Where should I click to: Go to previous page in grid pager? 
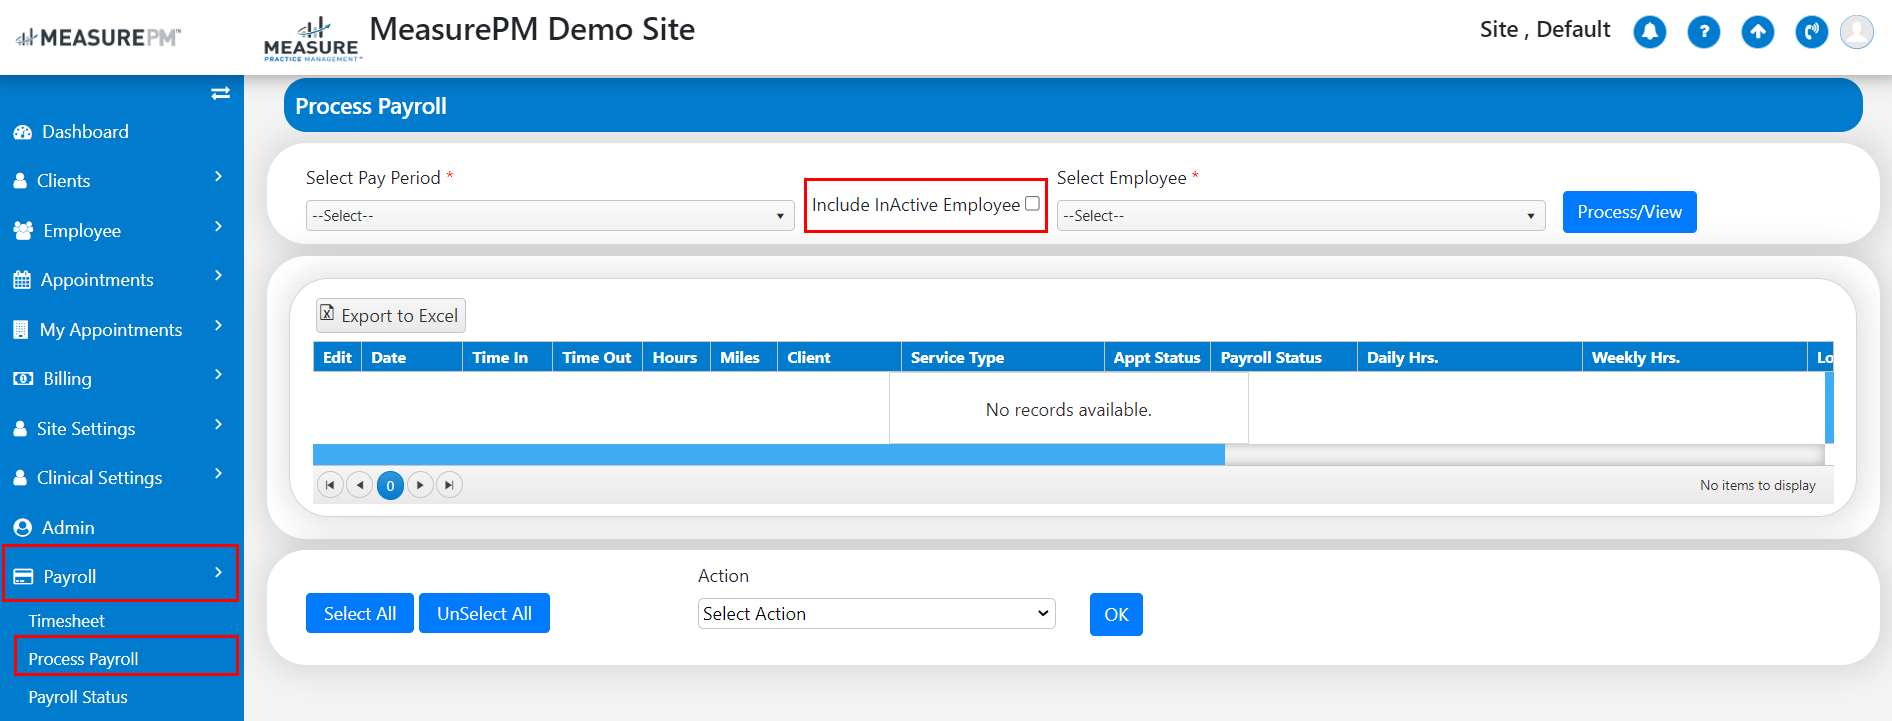click(360, 485)
